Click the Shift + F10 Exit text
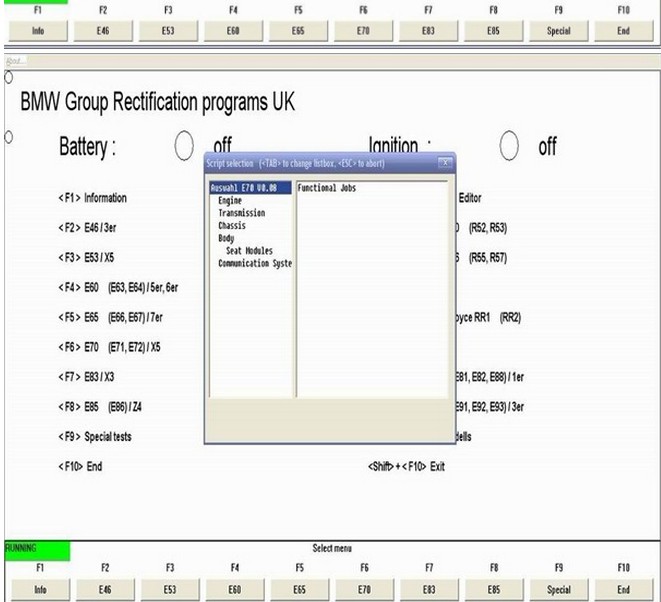Screen dimensions: 661x602 (x=406, y=467)
